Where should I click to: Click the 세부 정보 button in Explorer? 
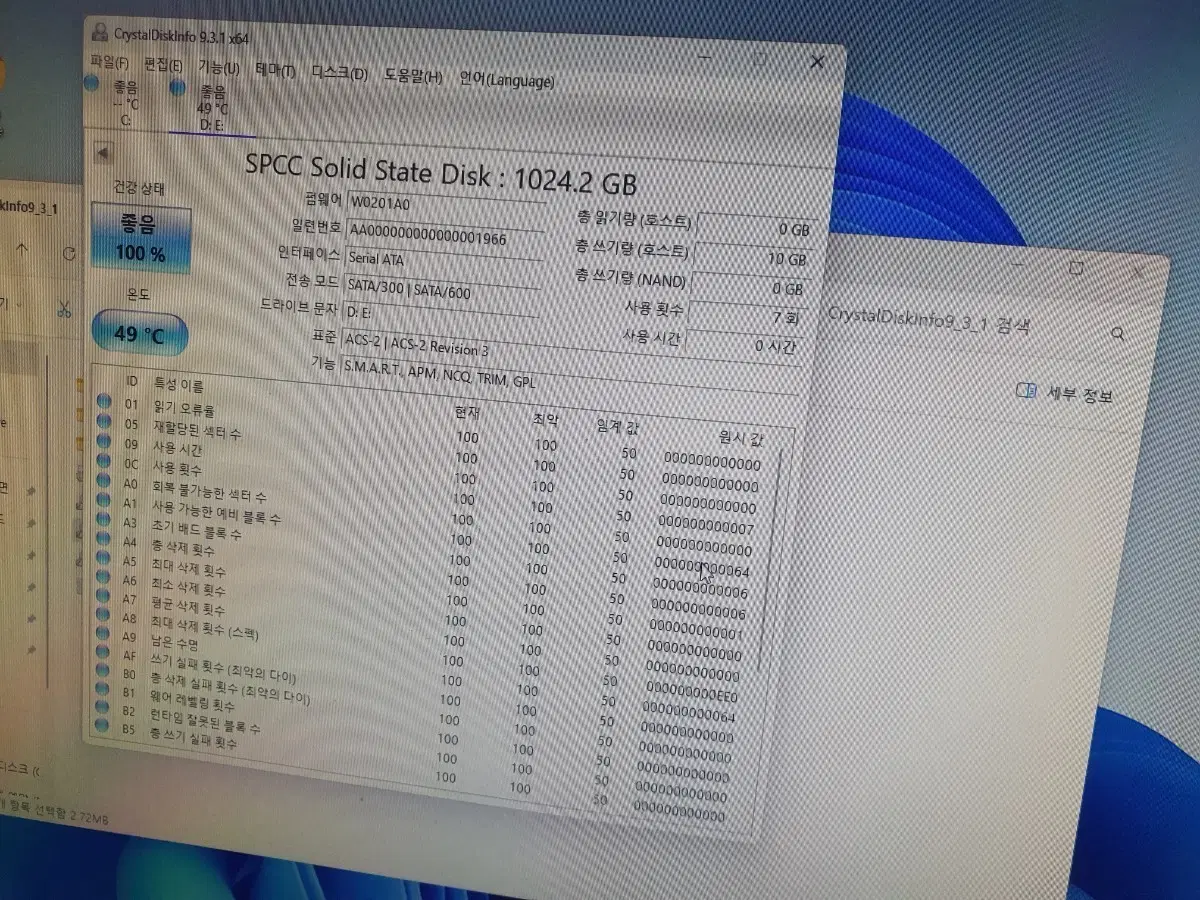point(1064,393)
